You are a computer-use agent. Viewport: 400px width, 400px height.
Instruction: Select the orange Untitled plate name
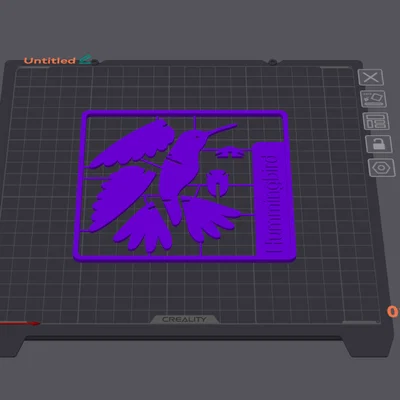coord(50,61)
